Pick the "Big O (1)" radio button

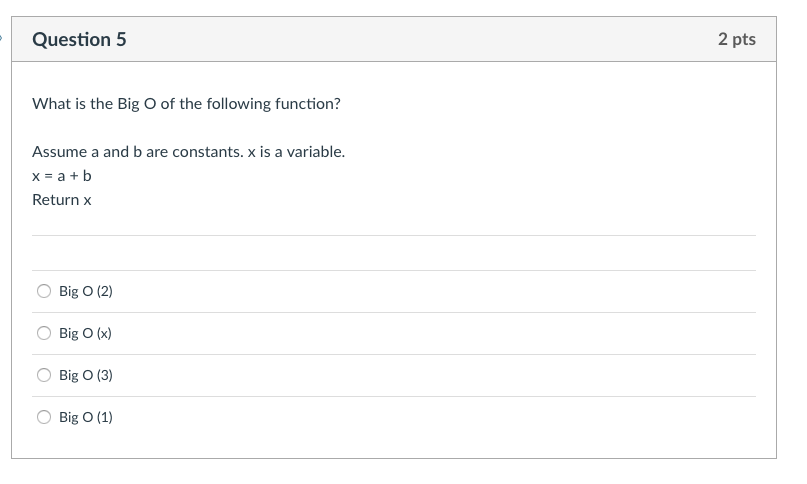44,417
